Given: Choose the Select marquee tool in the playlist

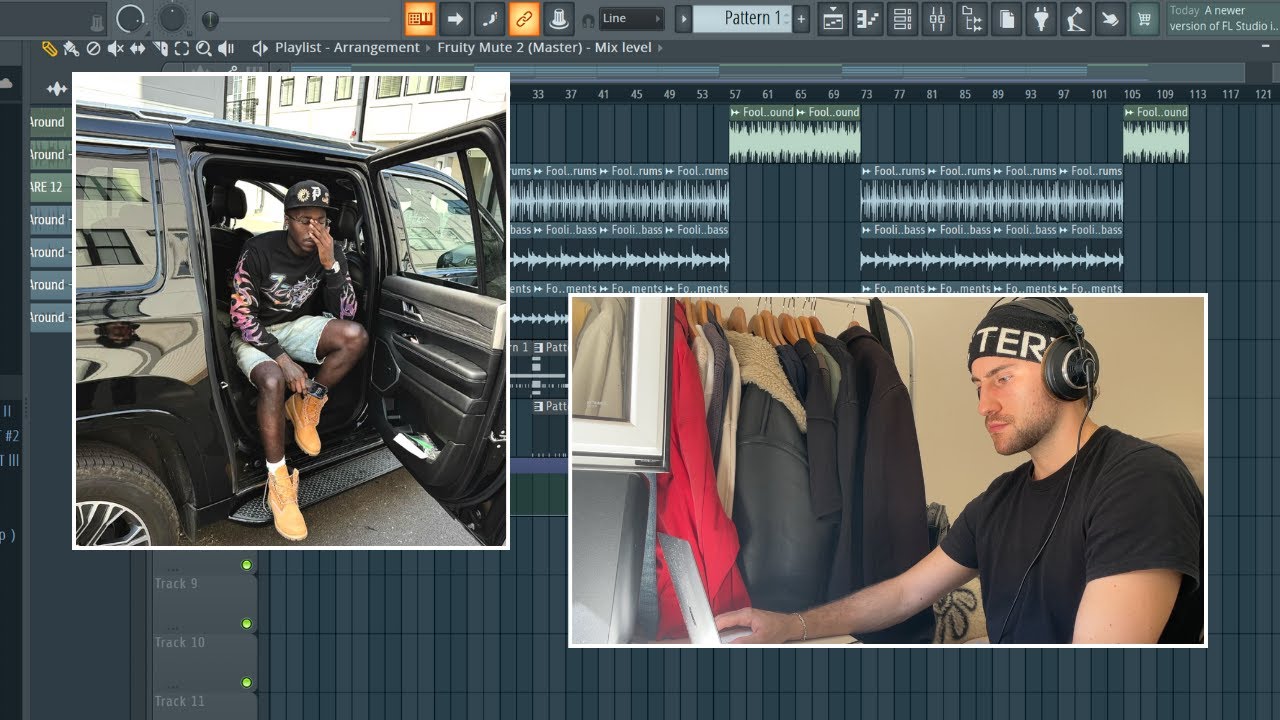Looking at the screenshot, I should (181, 48).
